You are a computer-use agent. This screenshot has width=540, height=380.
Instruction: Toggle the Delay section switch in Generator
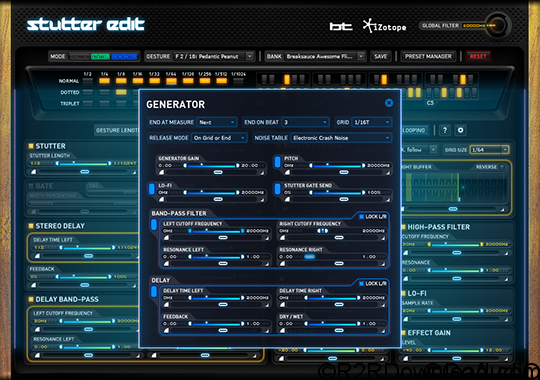154,291
